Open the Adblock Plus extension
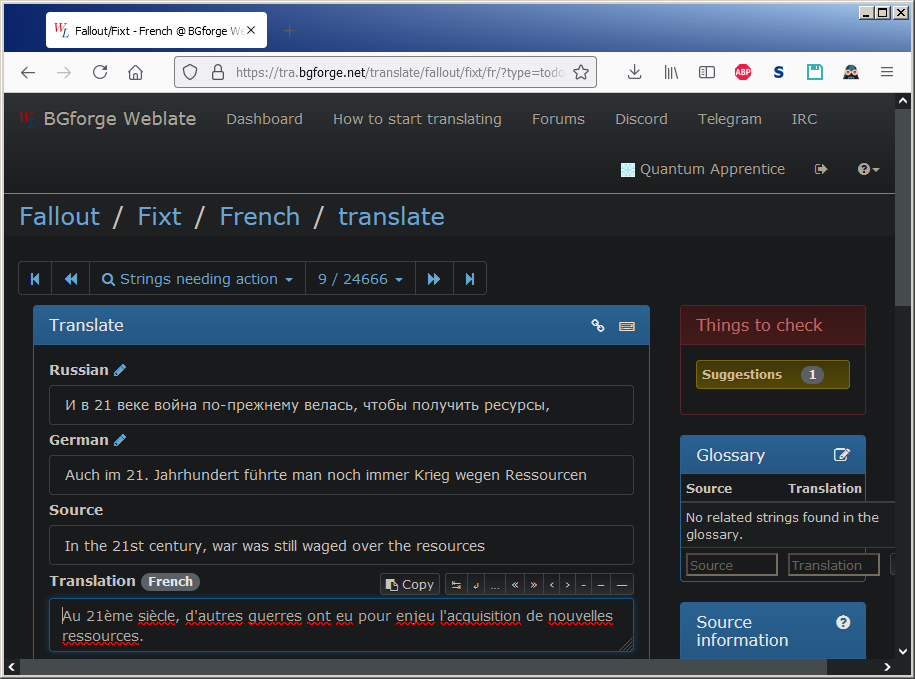 743,72
